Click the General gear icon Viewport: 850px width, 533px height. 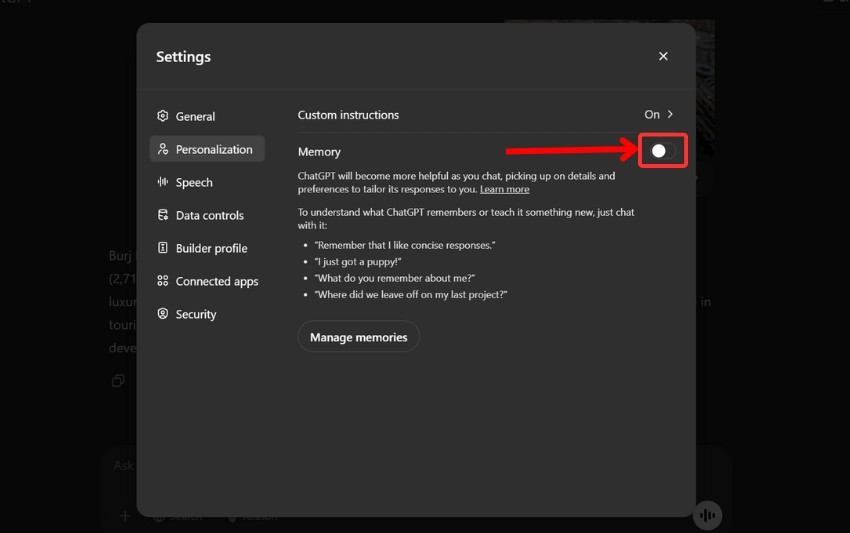click(x=163, y=116)
